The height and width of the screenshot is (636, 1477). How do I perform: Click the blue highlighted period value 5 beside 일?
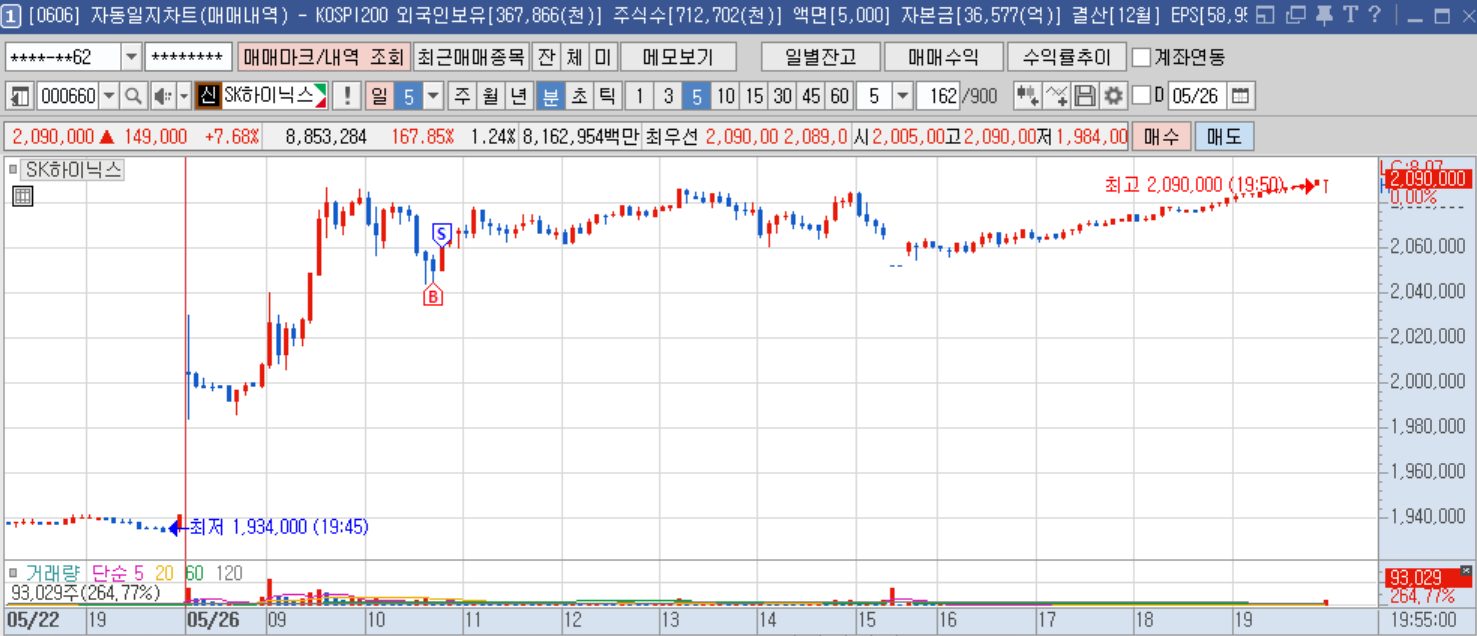(x=408, y=96)
